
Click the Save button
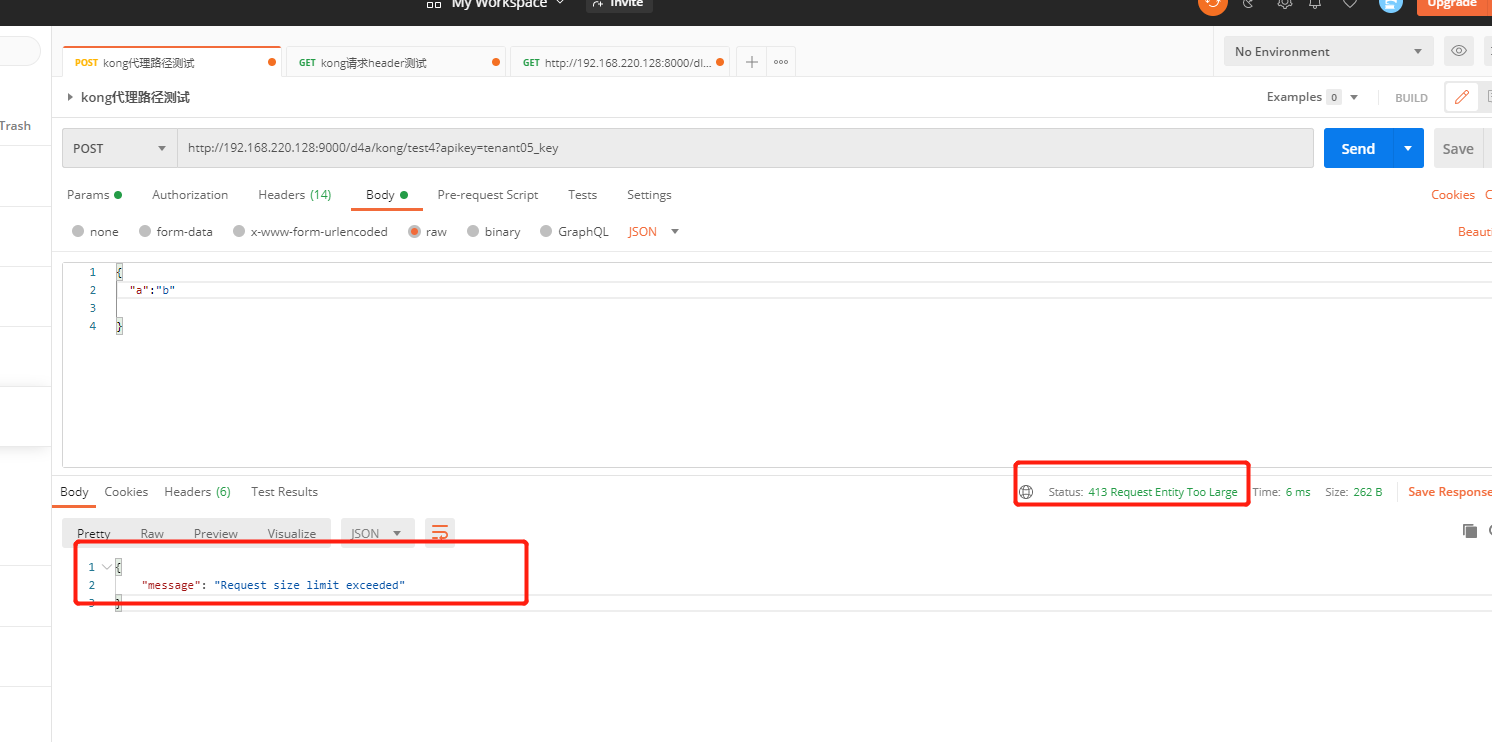pyautogui.click(x=1458, y=148)
